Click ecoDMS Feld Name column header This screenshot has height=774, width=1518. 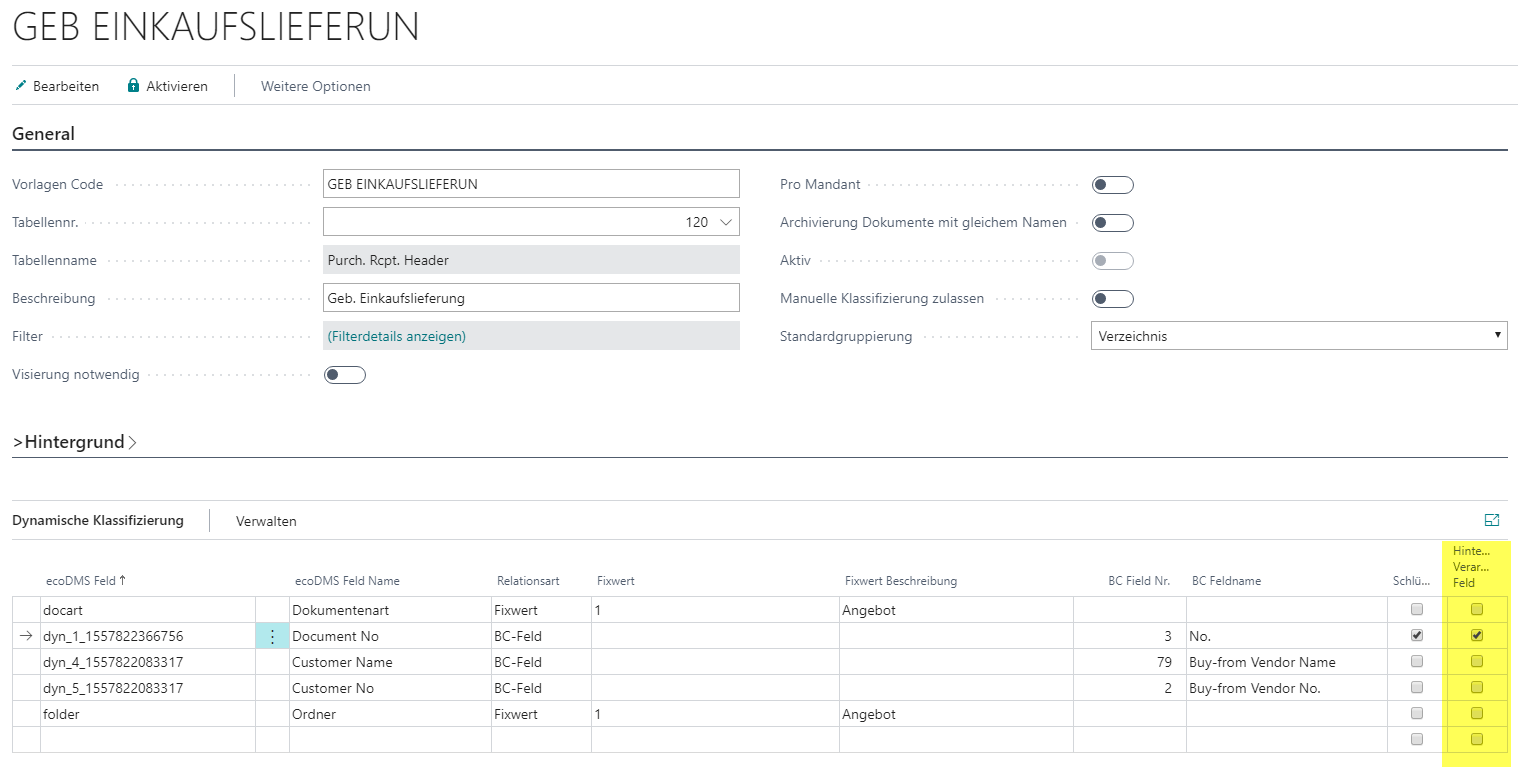(347, 581)
